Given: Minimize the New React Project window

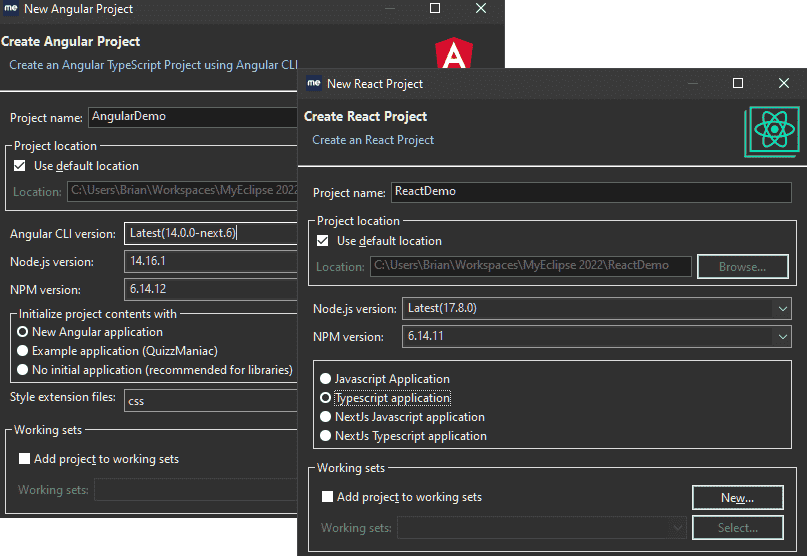Looking at the screenshot, I should [693, 83].
